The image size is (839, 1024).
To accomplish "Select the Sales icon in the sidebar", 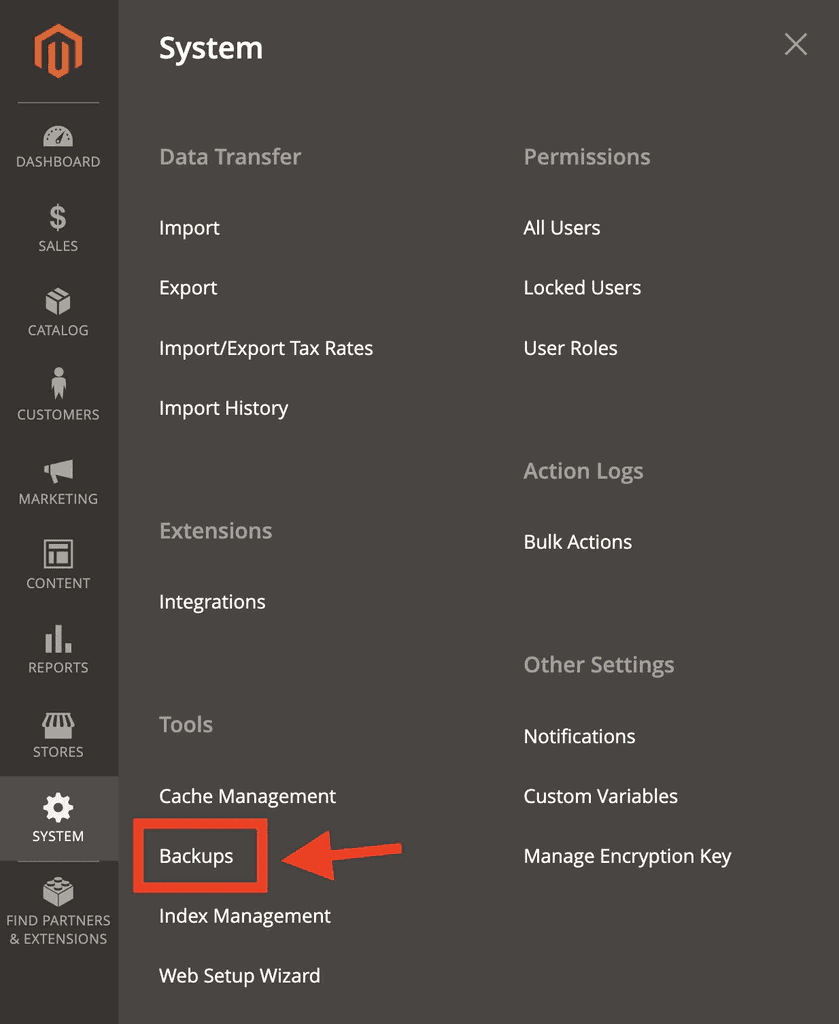I will pos(58,228).
